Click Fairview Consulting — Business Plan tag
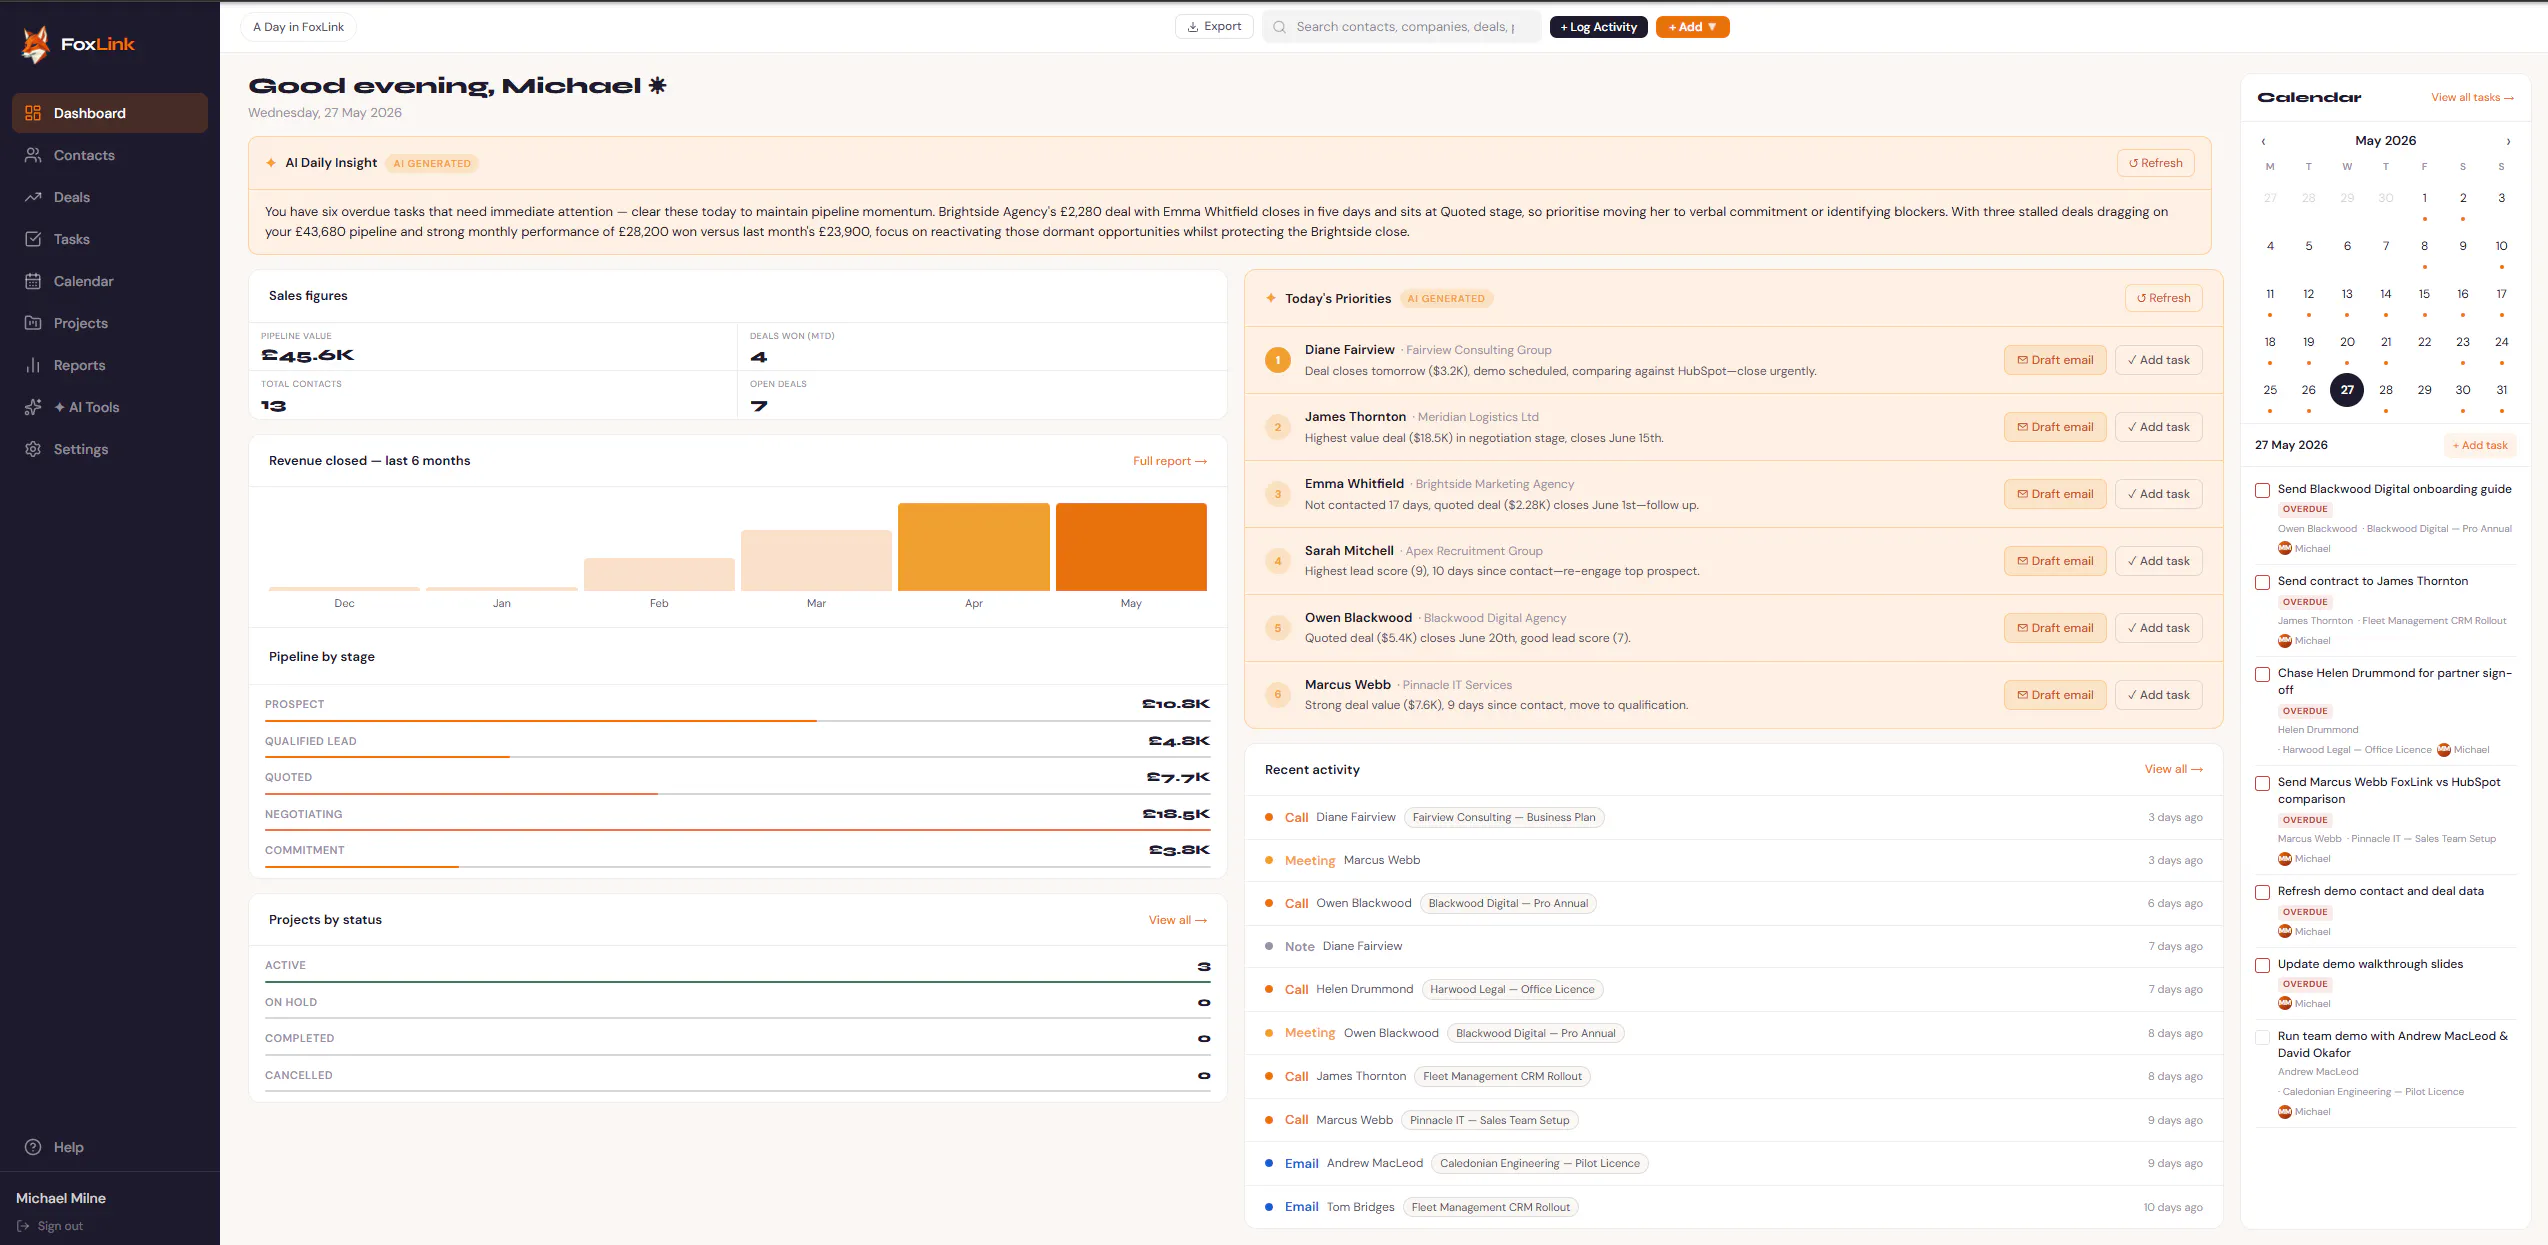The width and height of the screenshot is (2548, 1245). pyautogui.click(x=1504, y=817)
